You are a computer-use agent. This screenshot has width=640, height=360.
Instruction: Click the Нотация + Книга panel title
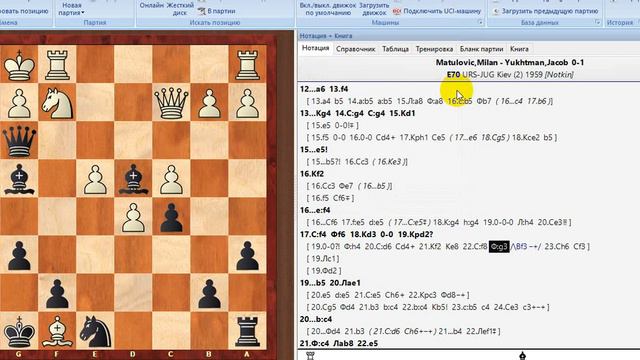326,36
